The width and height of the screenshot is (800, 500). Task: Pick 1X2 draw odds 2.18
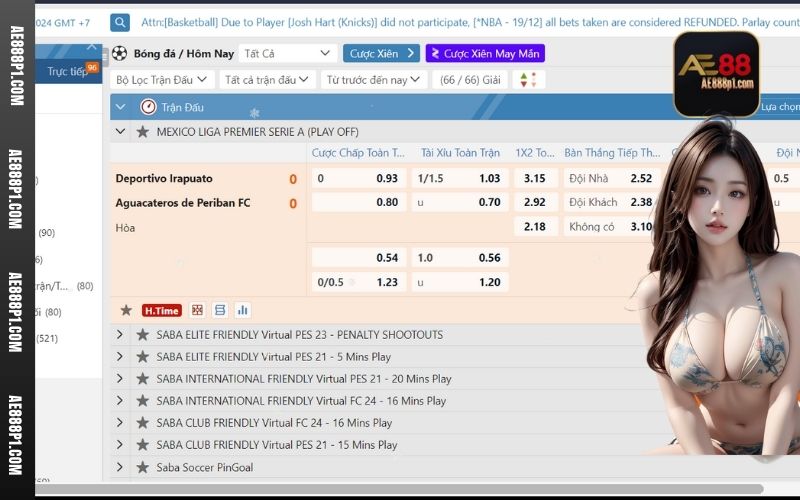coord(536,227)
